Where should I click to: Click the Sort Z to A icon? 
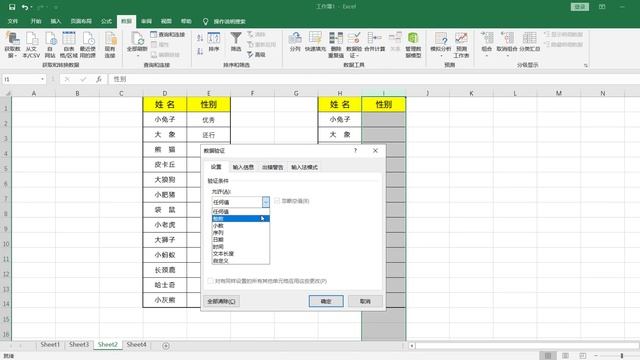tap(200, 51)
